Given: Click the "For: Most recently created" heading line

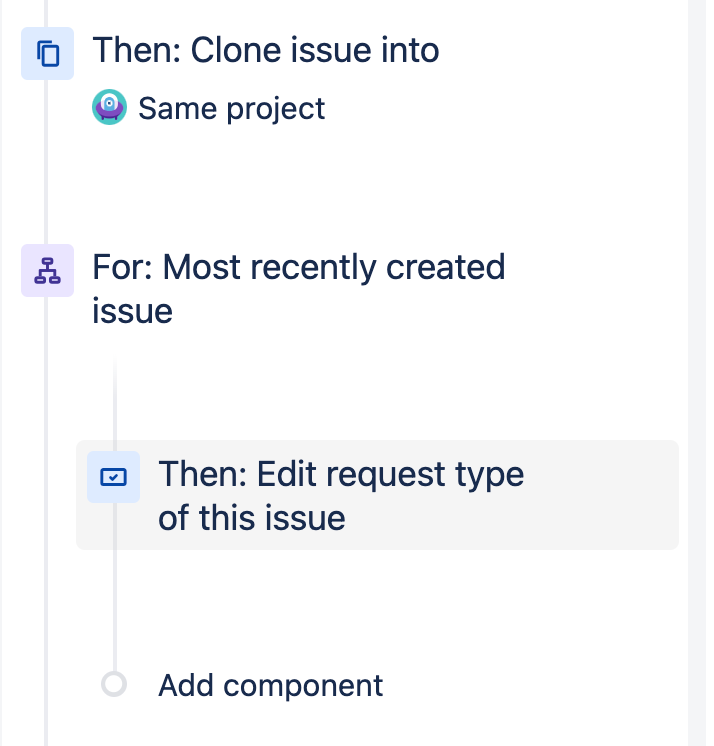Looking at the screenshot, I should (x=298, y=268).
